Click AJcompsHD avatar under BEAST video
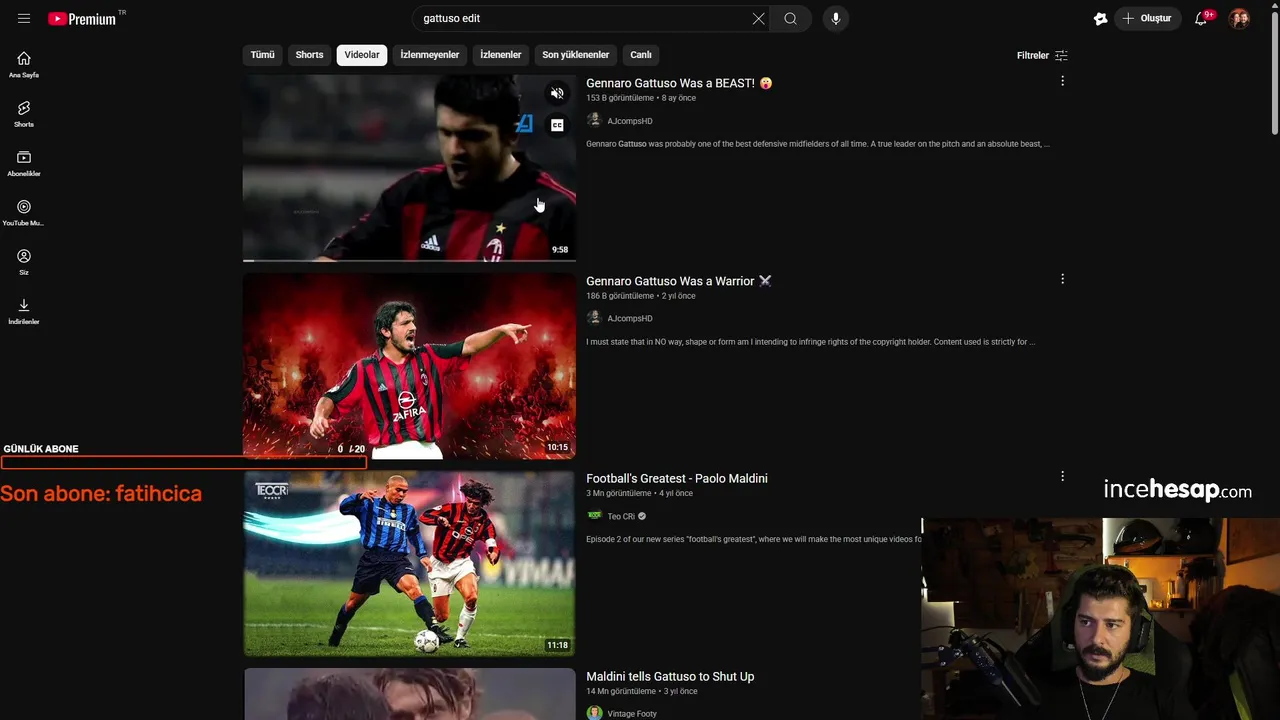Viewport: 1280px width, 720px height. pyautogui.click(x=594, y=120)
